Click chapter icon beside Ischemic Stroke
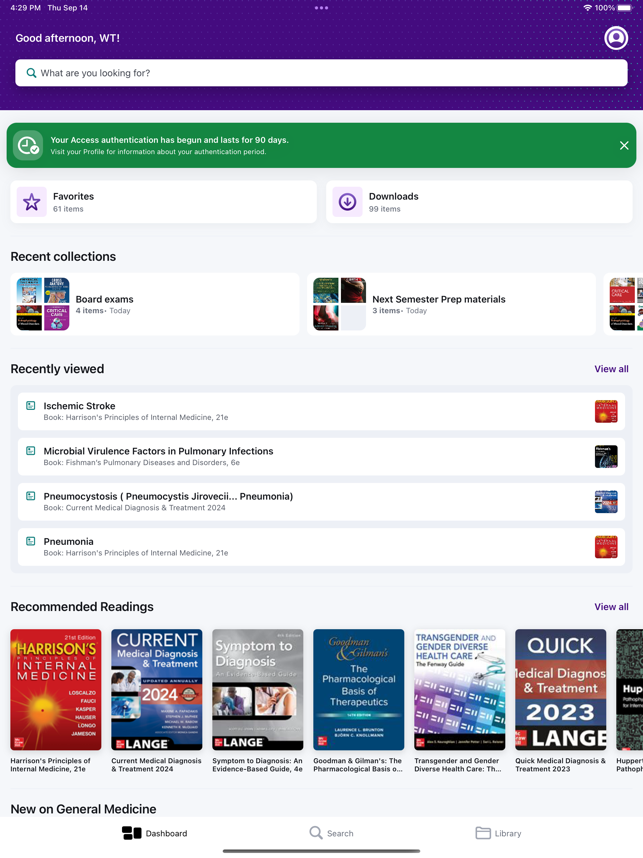Viewport: 643px width, 858px height. click(x=31, y=405)
